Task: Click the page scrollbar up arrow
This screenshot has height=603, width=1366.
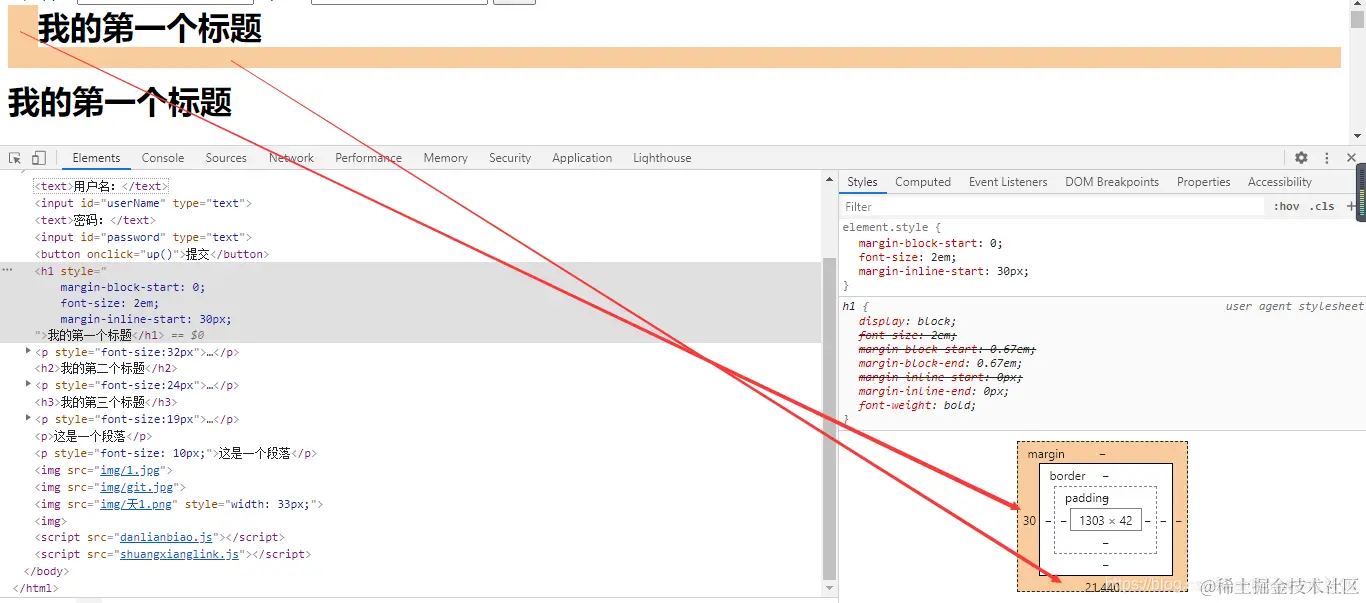Action: click(1357, 6)
